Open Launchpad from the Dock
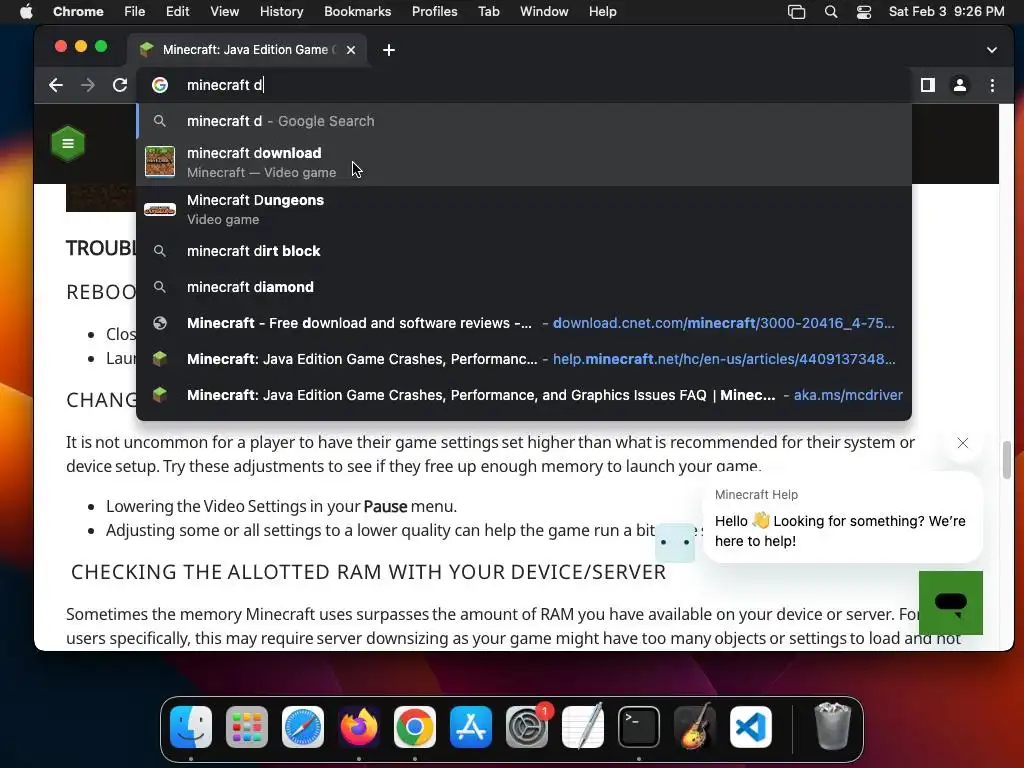Image resolution: width=1024 pixels, height=768 pixels. coord(247,726)
